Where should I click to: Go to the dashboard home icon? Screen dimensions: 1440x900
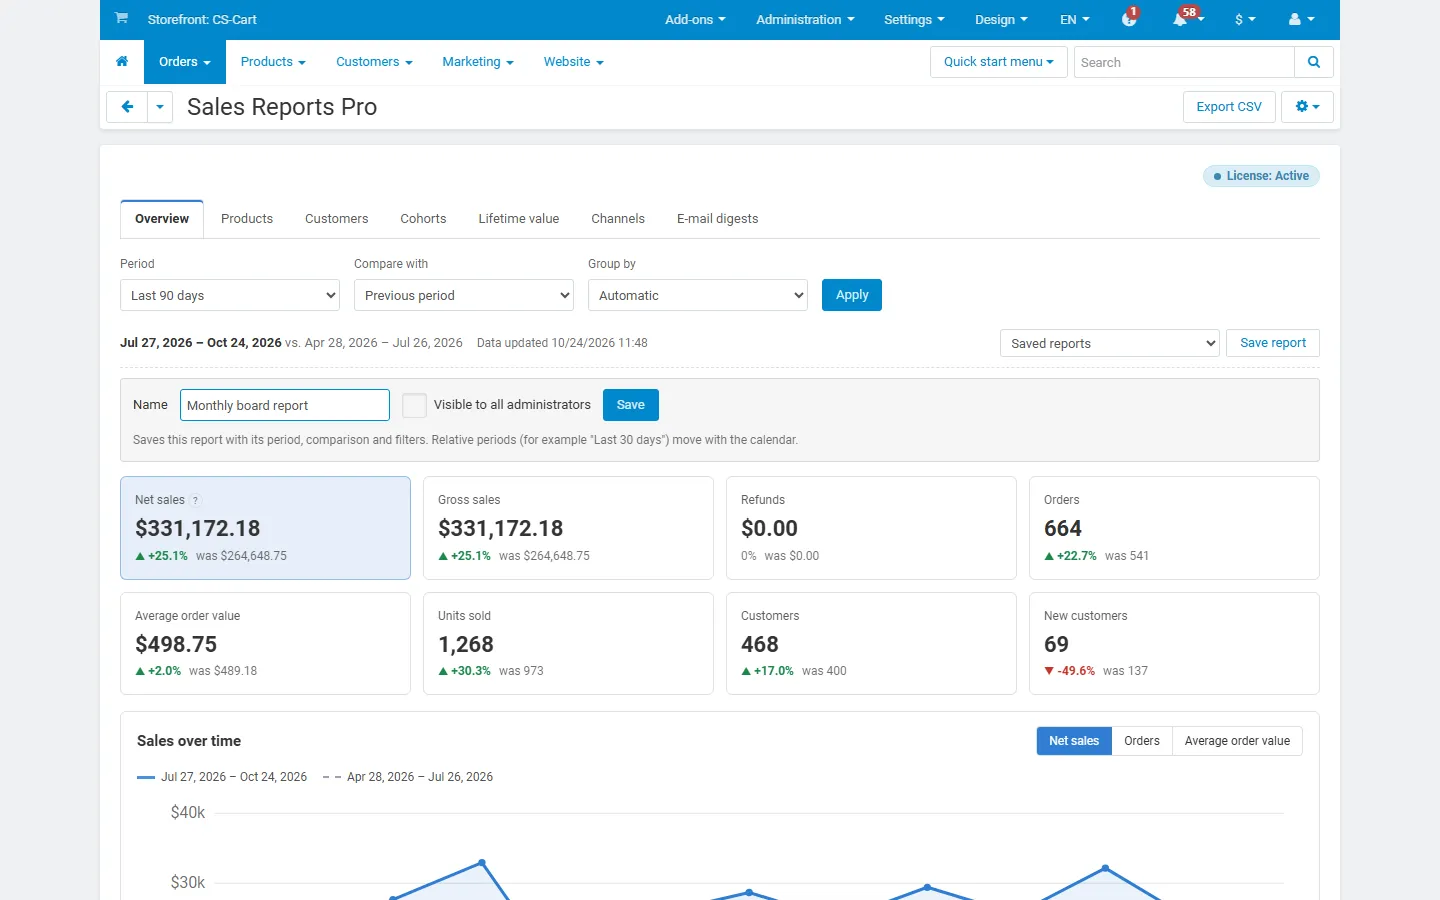point(122,62)
